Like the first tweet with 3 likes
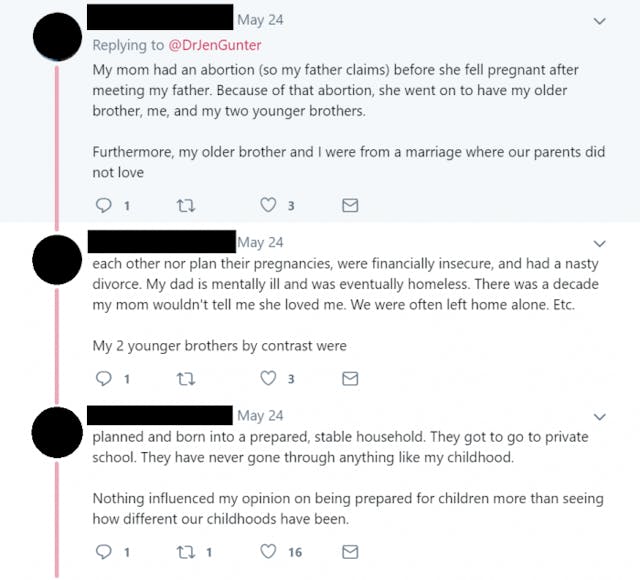 [x=268, y=206]
